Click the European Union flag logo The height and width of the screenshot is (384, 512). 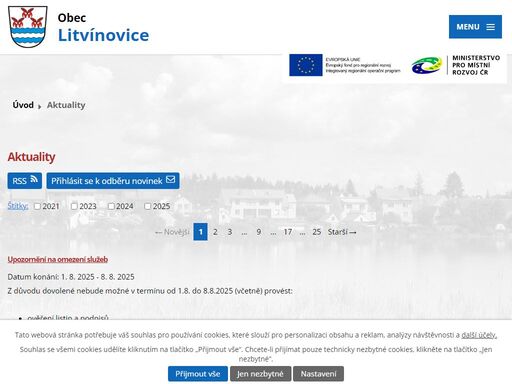pos(306,65)
